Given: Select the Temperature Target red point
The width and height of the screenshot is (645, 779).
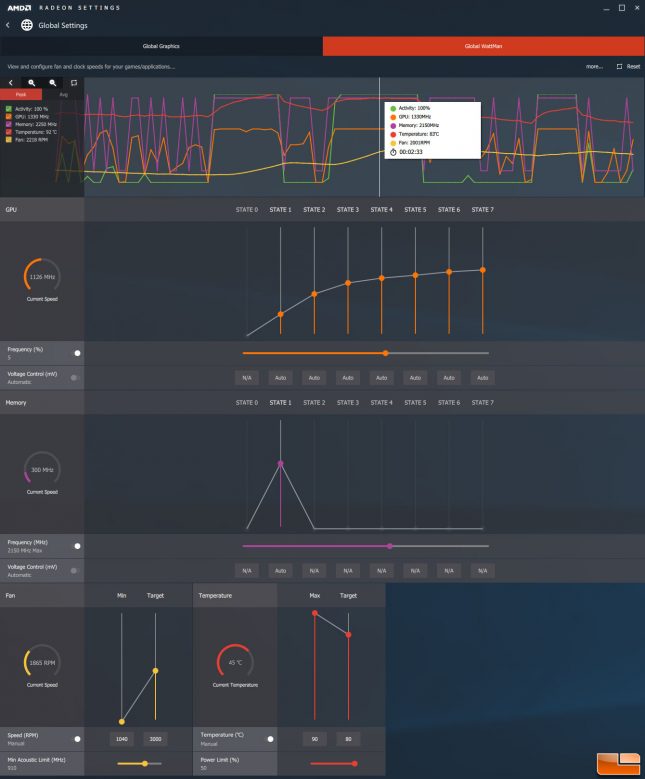Looking at the screenshot, I should (x=348, y=635).
